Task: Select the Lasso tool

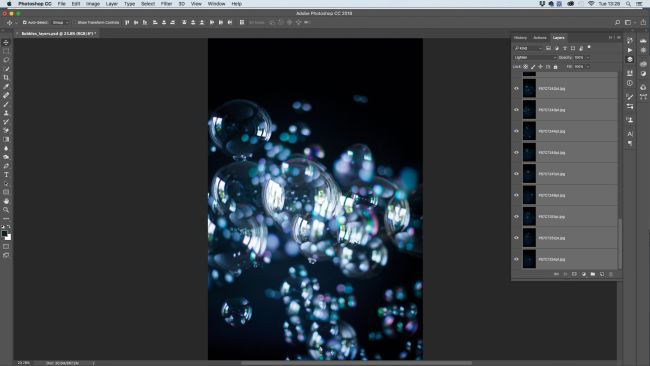Action: tap(6, 60)
